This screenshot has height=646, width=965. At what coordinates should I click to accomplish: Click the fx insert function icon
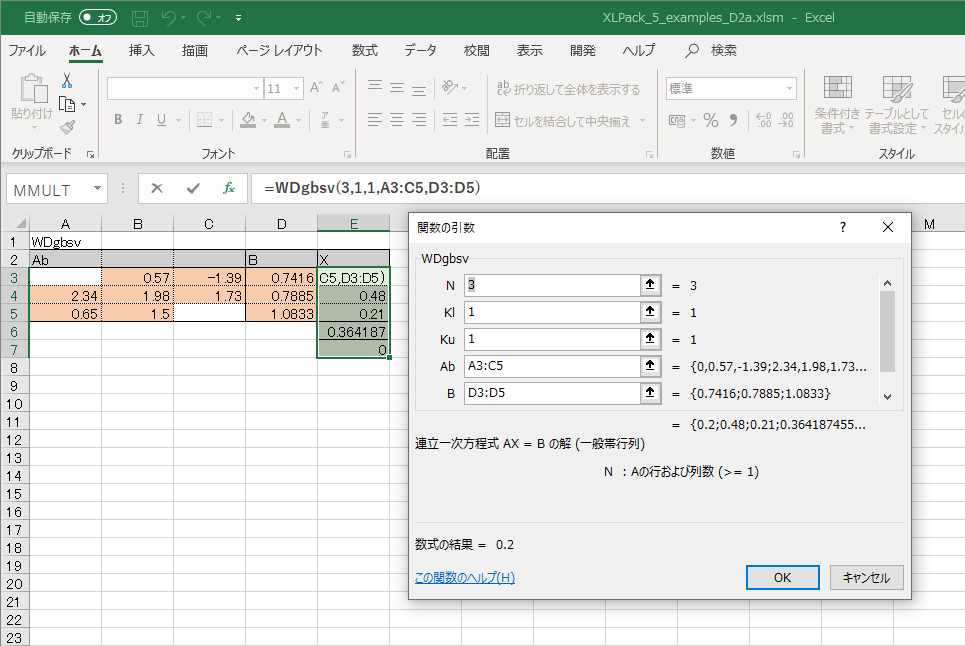click(x=228, y=188)
